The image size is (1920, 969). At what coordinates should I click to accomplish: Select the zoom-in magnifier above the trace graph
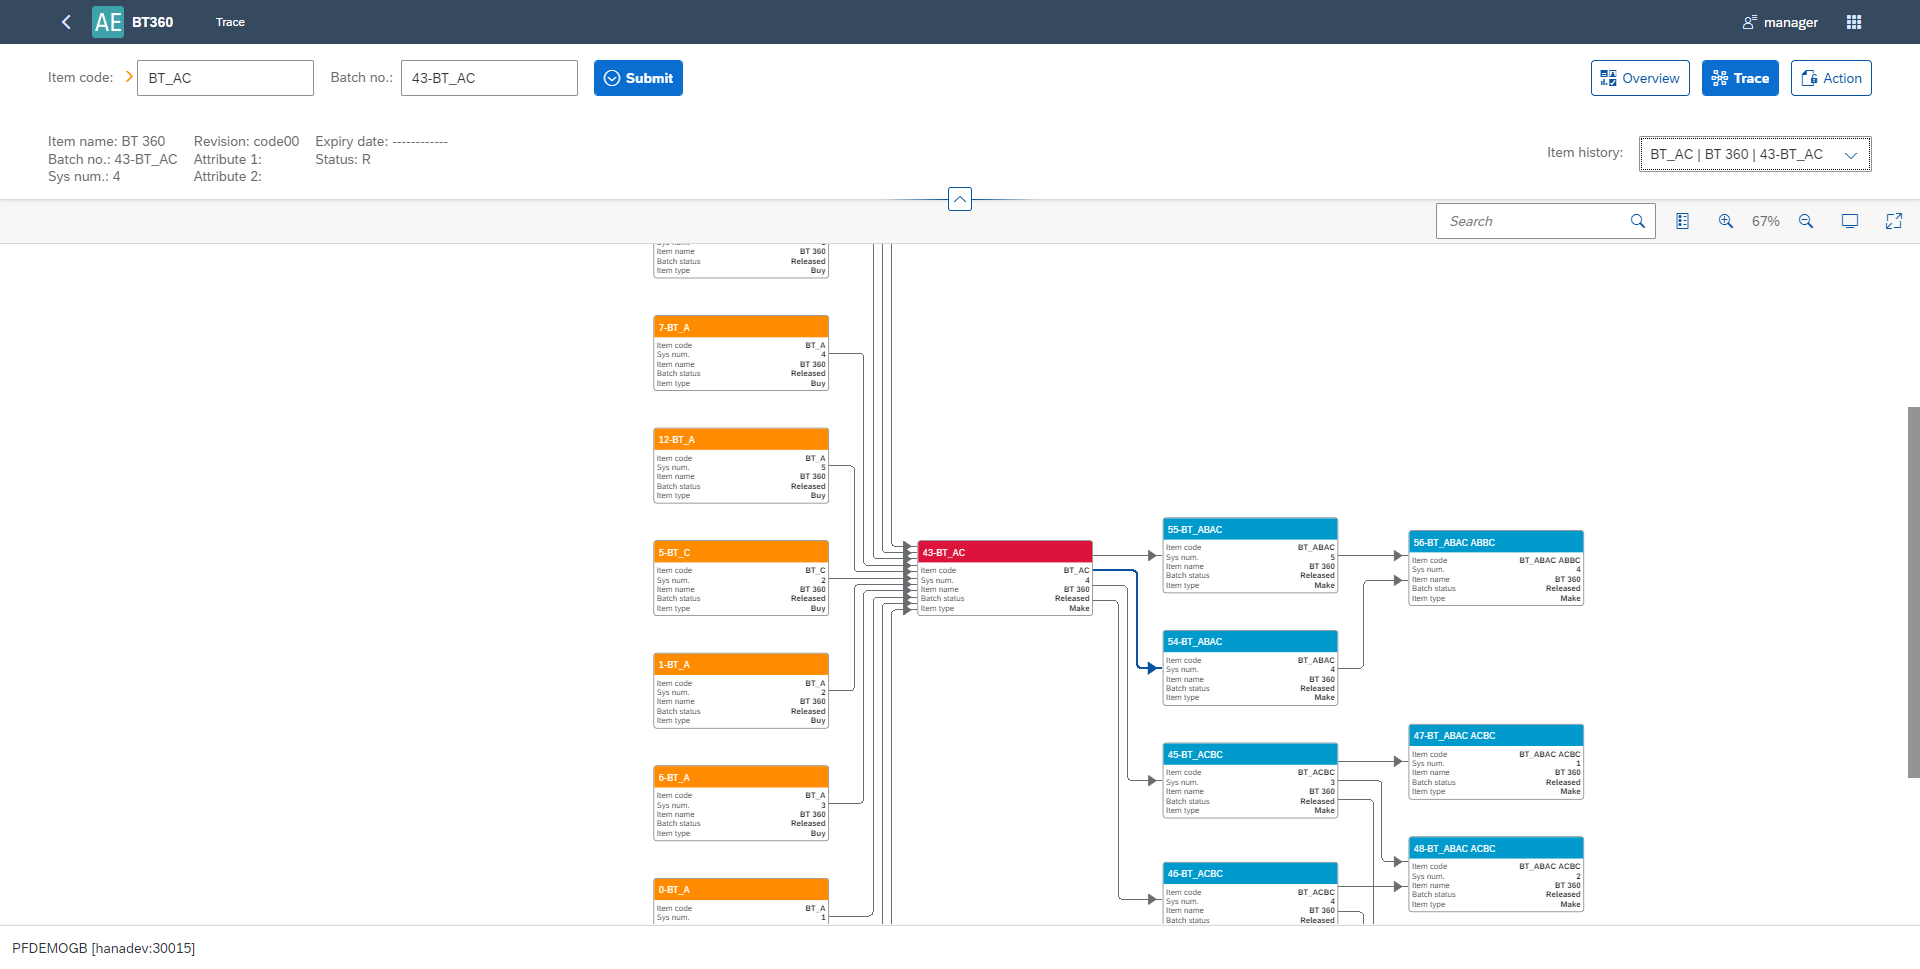point(1725,220)
